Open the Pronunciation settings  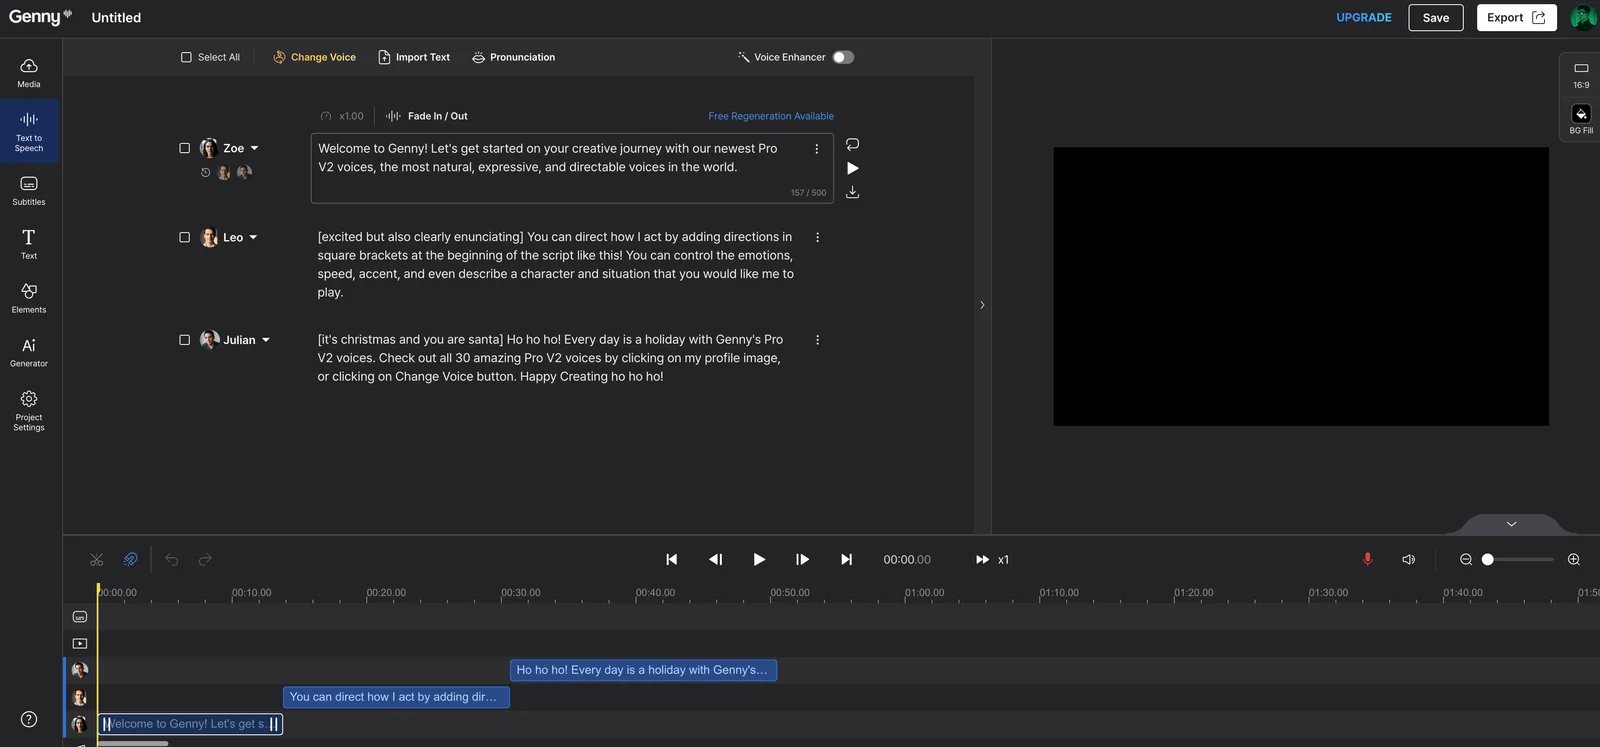pyautogui.click(x=513, y=57)
